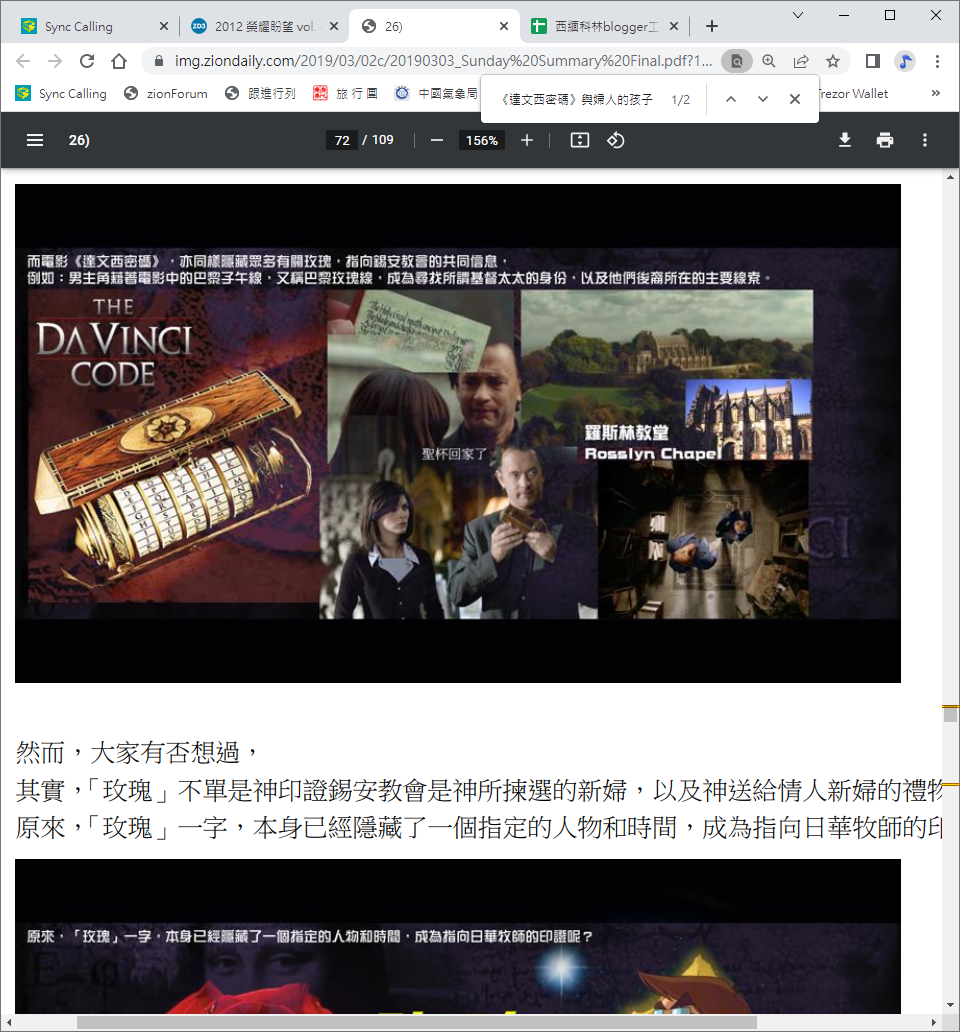Close the find bar
Viewport: 960px width, 1032px height.
[795, 99]
